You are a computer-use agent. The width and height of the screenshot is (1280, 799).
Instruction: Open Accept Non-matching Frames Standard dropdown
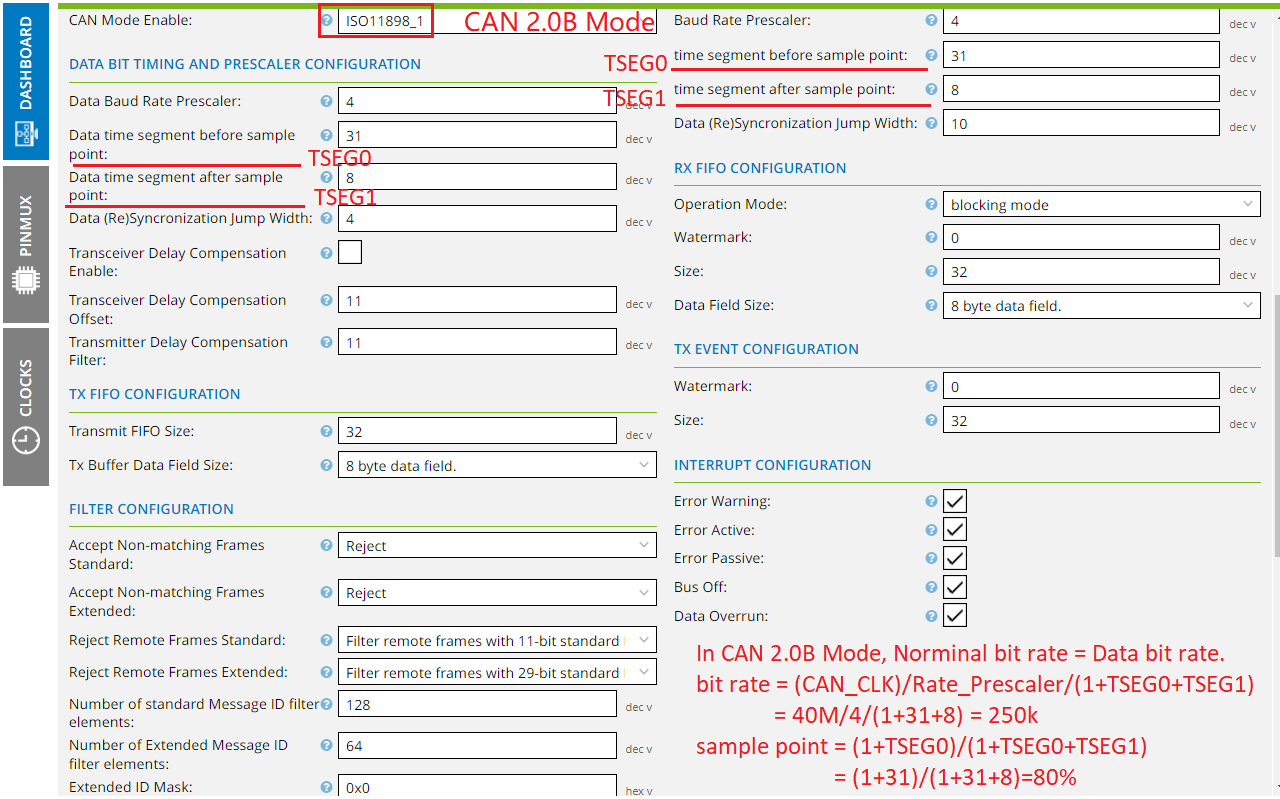tap(497, 546)
